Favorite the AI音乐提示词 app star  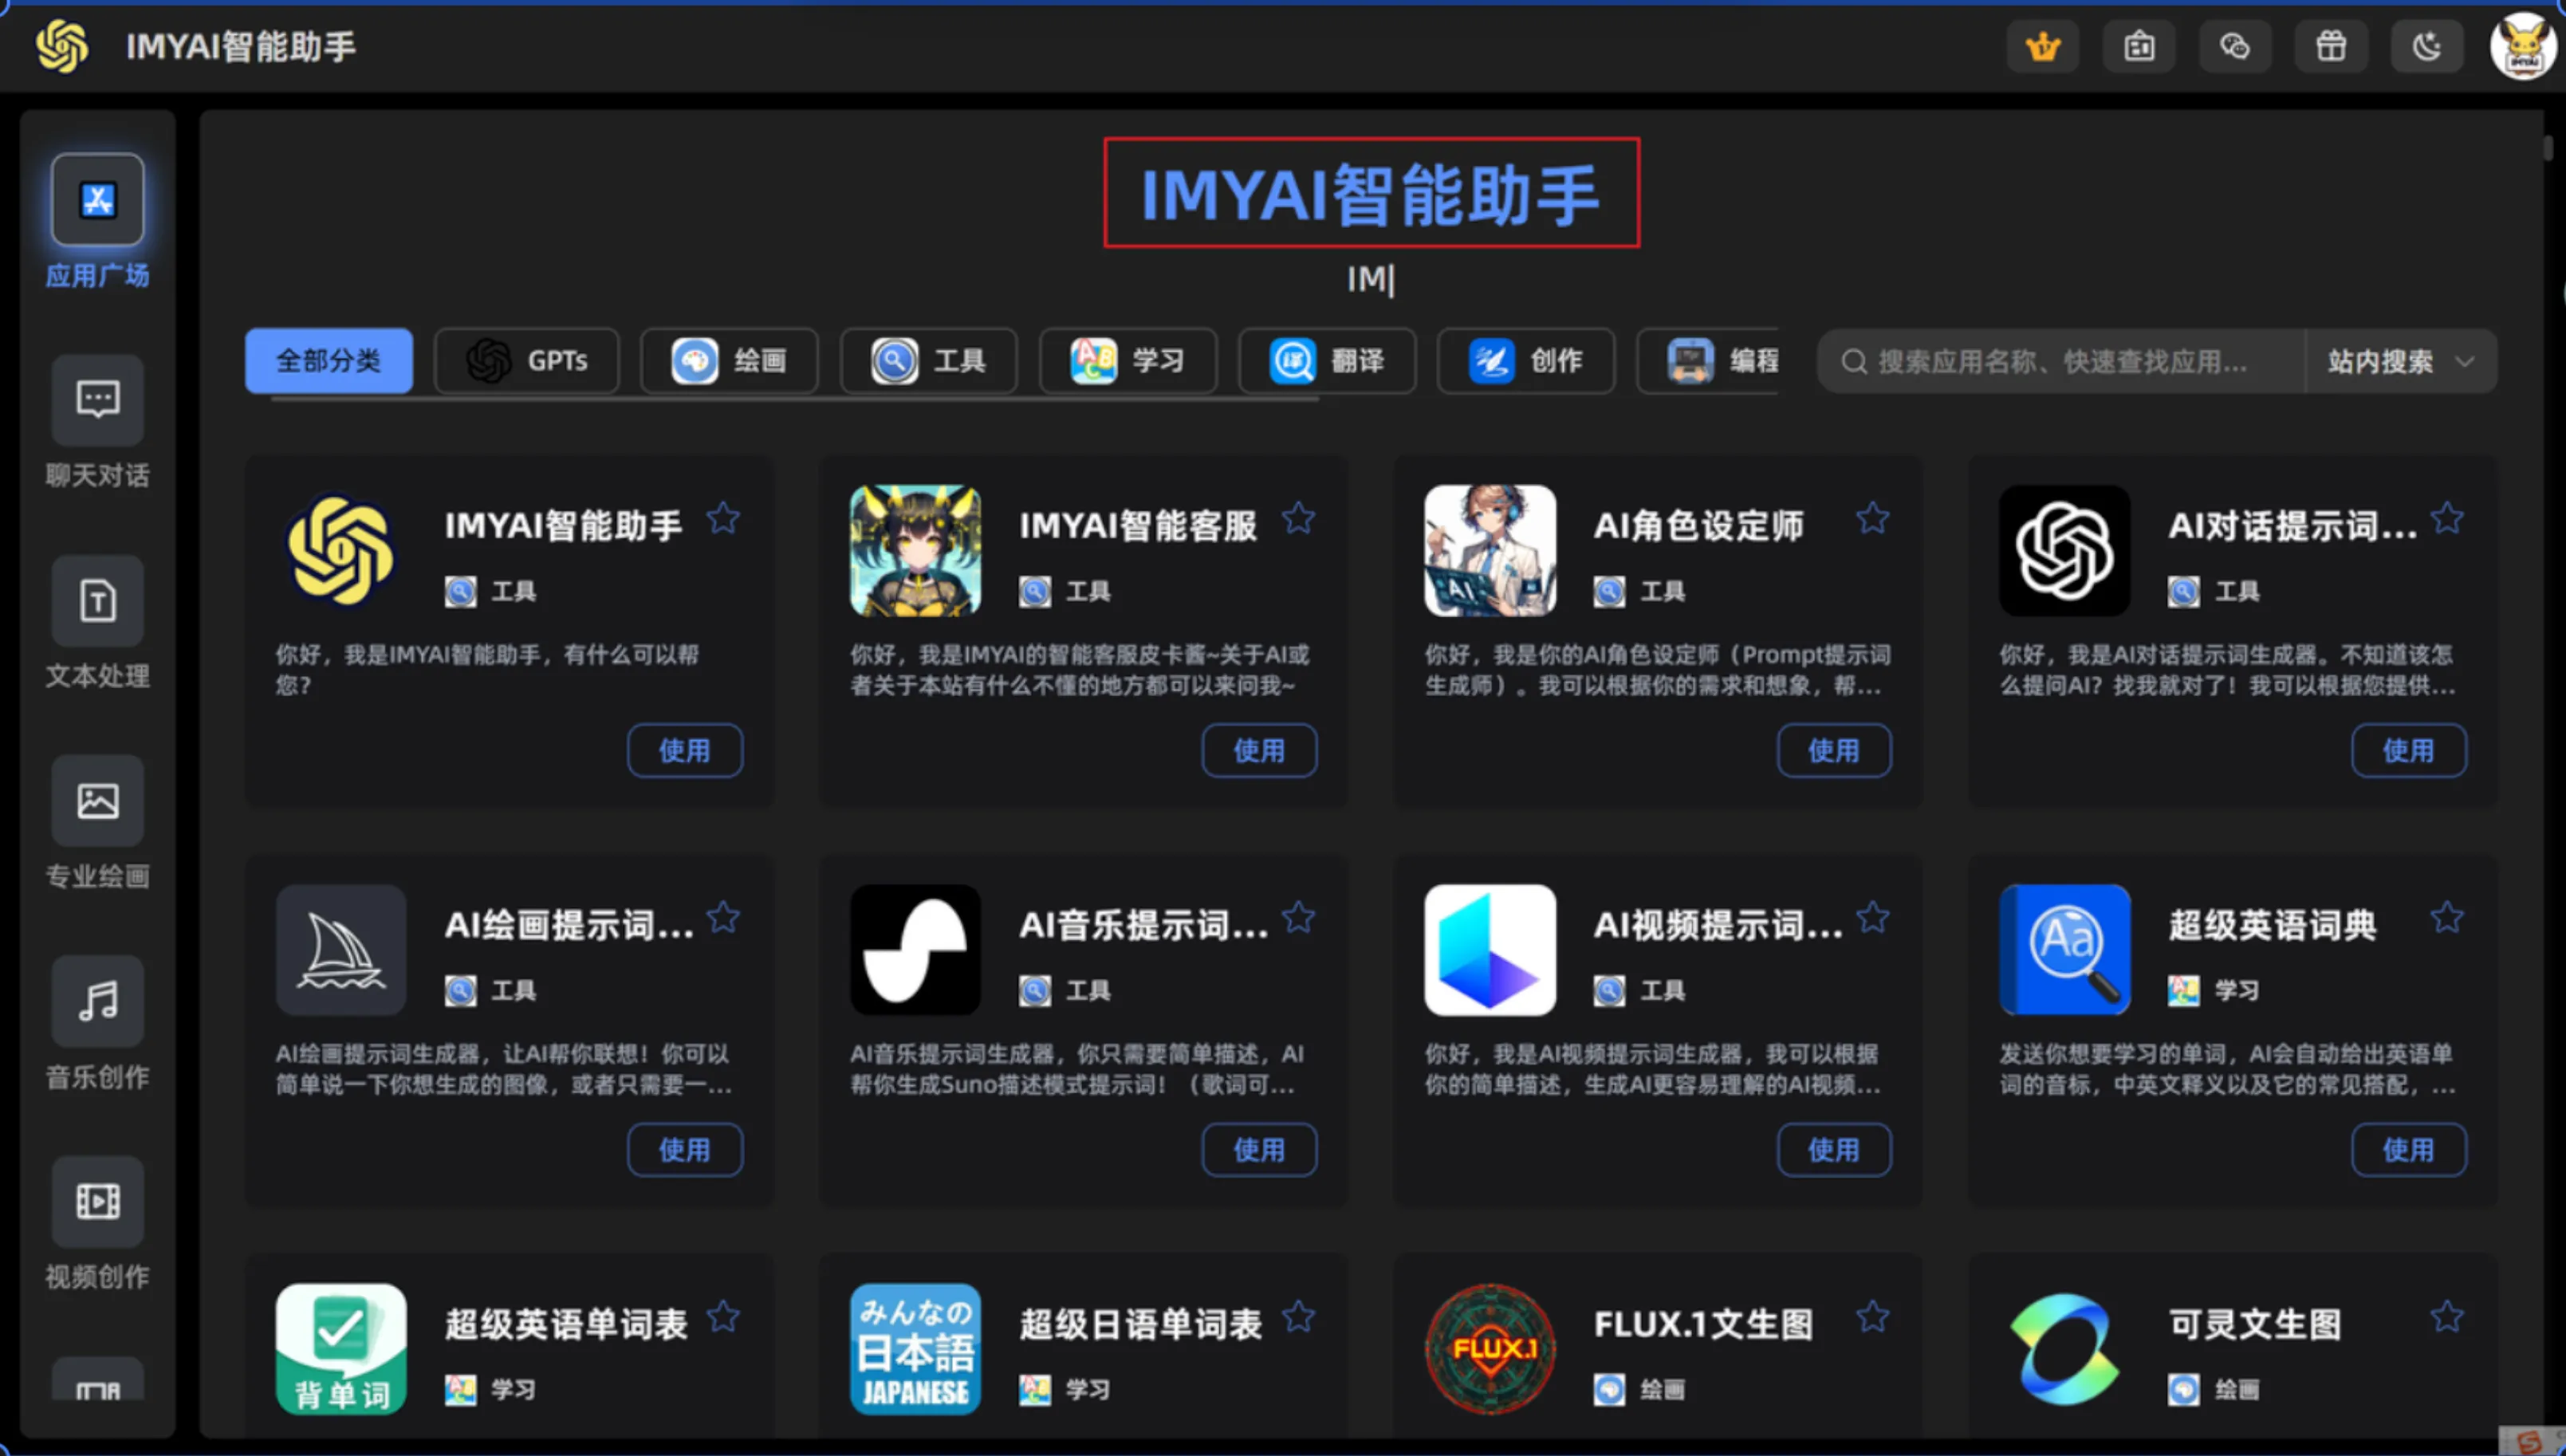(1298, 917)
